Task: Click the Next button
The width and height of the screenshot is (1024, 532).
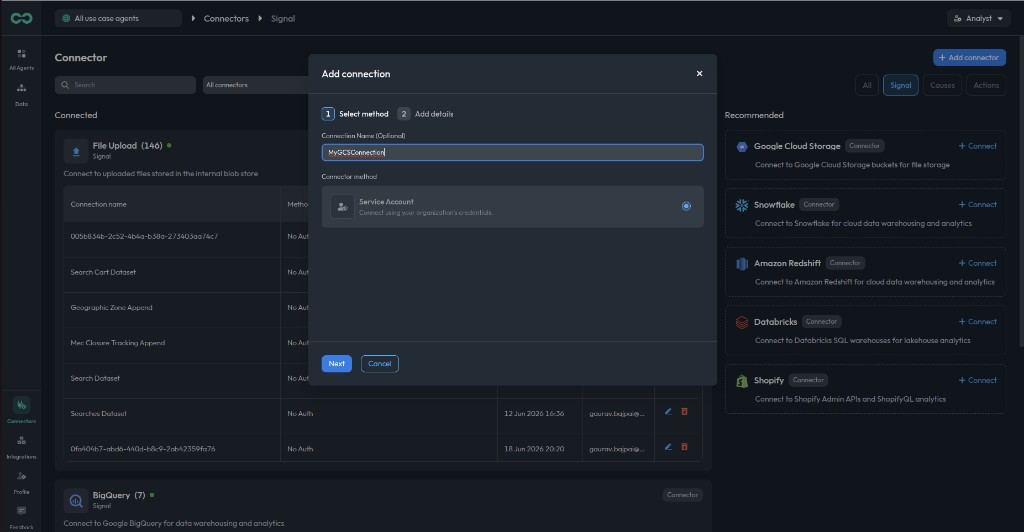Action: pos(336,364)
